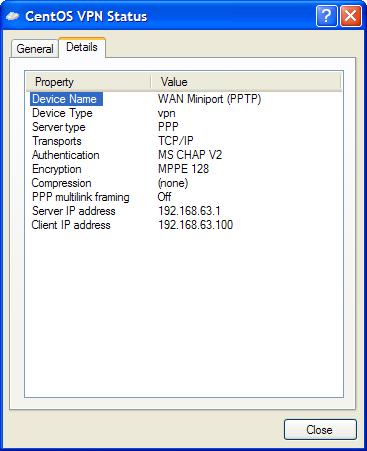Click the PPP server type value
The width and height of the screenshot is (367, 451).
click(168, 127)
